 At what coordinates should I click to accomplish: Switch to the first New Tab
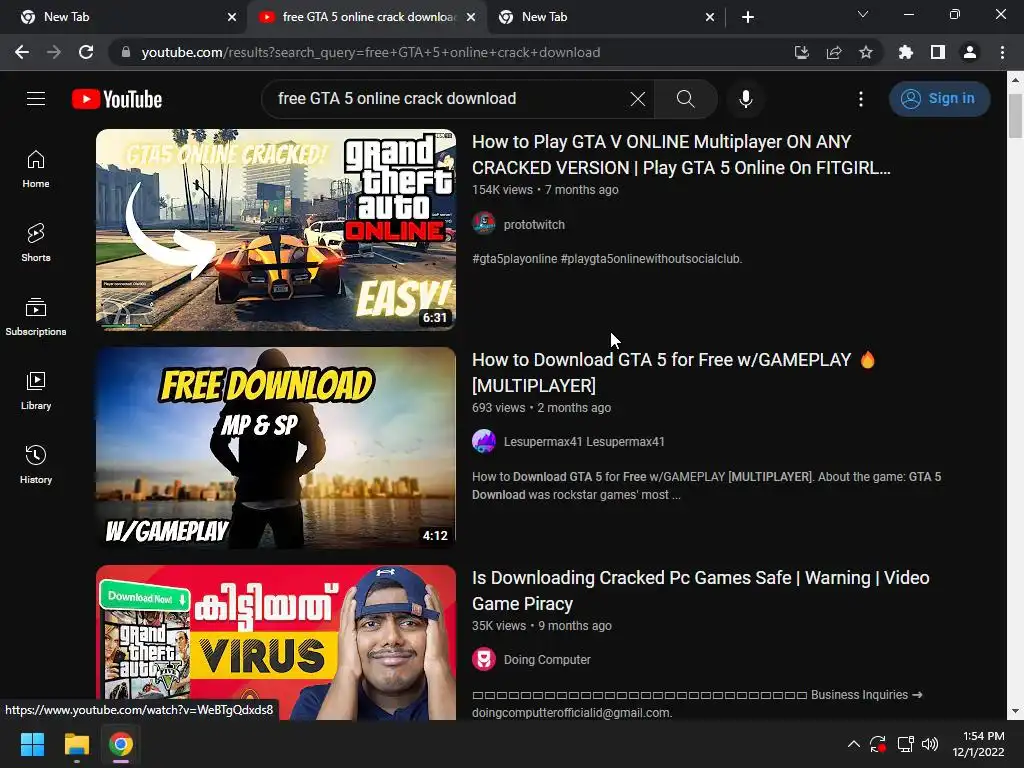[124, 17]
